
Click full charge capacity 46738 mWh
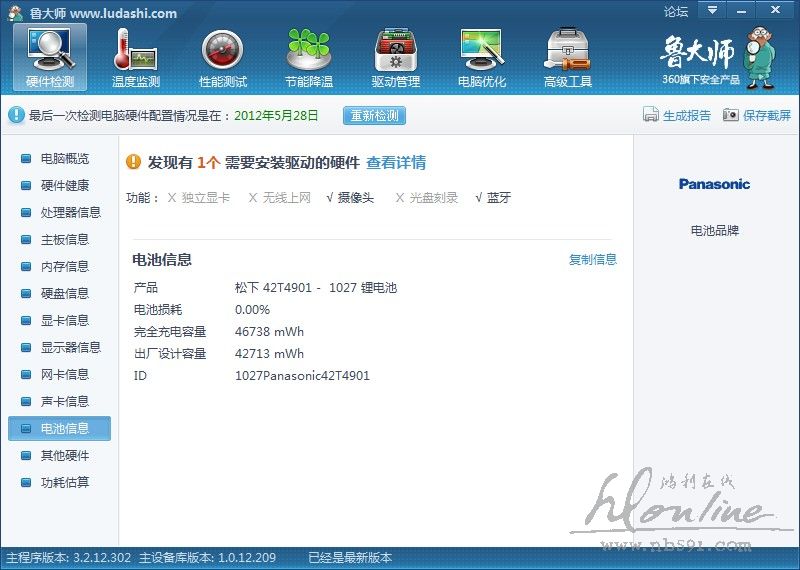coord(269,332)
